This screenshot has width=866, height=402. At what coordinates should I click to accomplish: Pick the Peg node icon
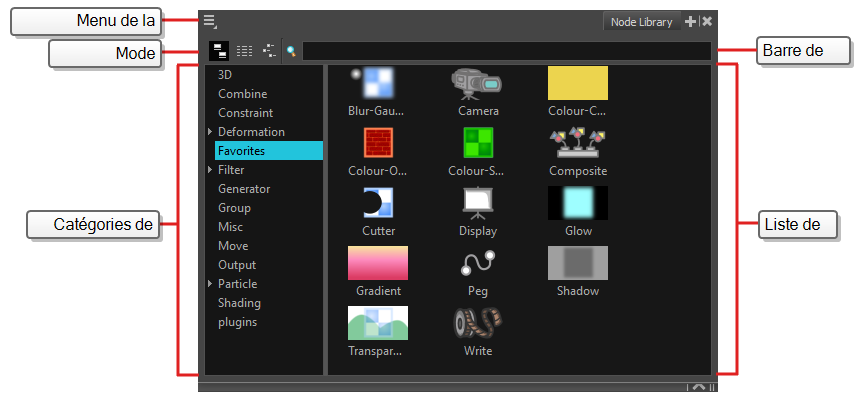477,264
